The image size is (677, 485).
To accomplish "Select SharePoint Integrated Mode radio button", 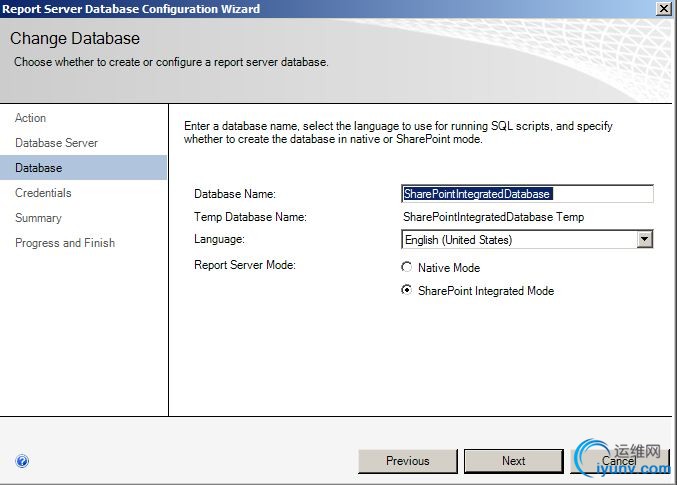I will (x=406, y=290).
